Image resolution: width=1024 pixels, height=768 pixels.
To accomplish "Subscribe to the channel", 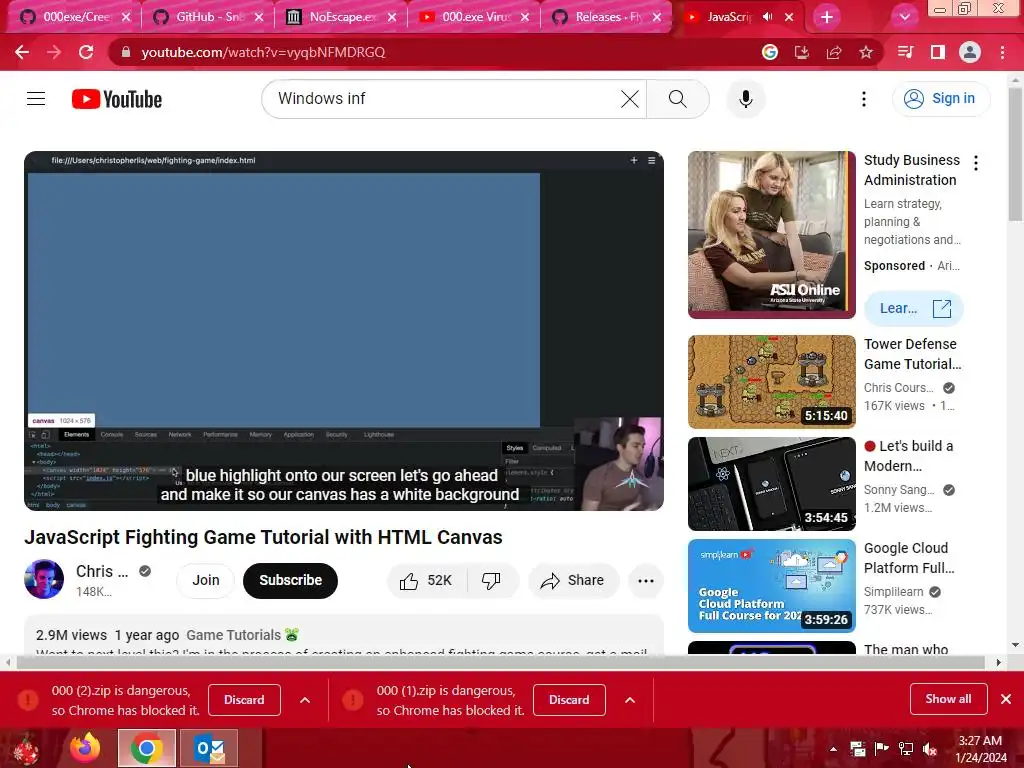I will click(x=291, y=581).
